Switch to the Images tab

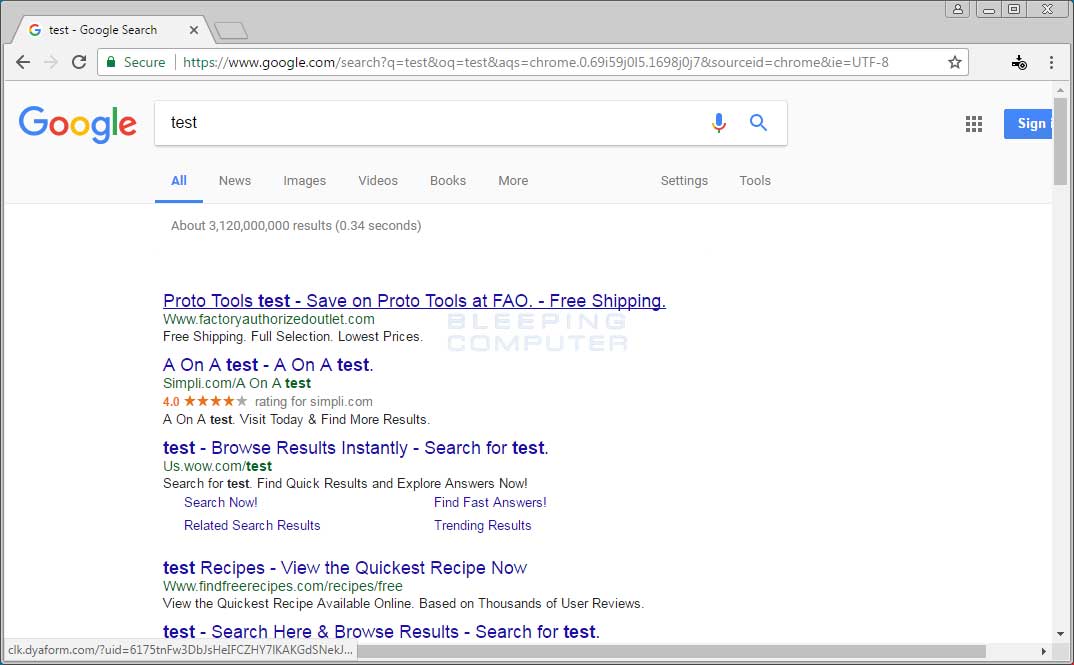pos(304,181)
